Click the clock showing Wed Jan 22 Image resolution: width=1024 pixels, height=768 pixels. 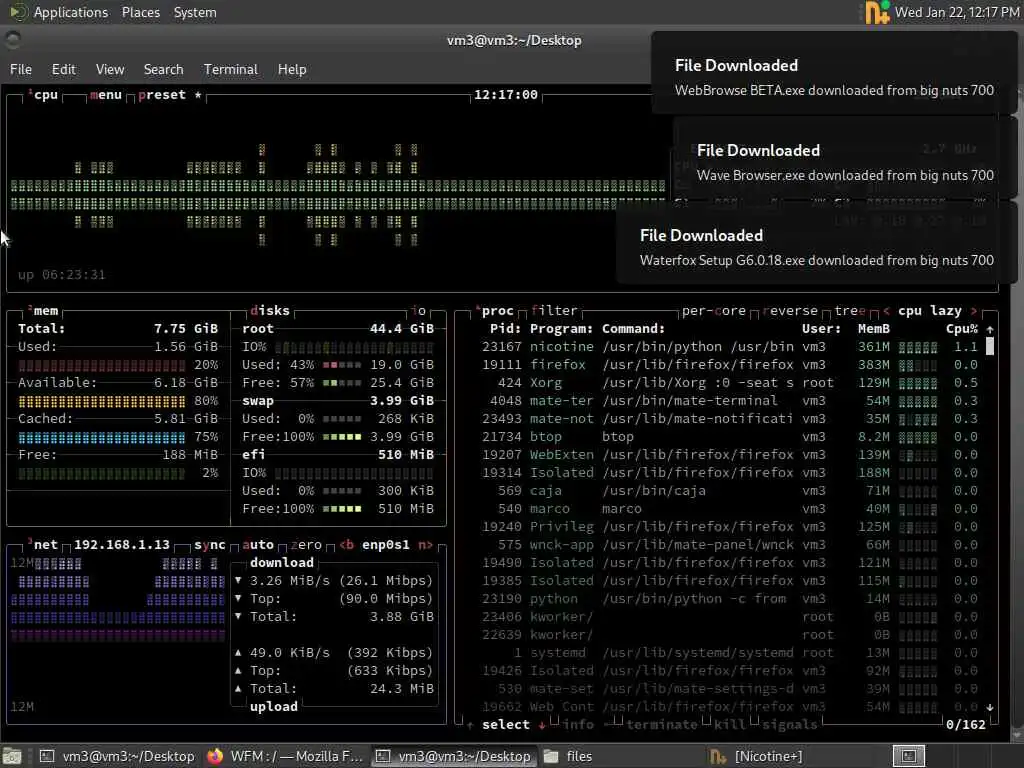pos(957,12)
